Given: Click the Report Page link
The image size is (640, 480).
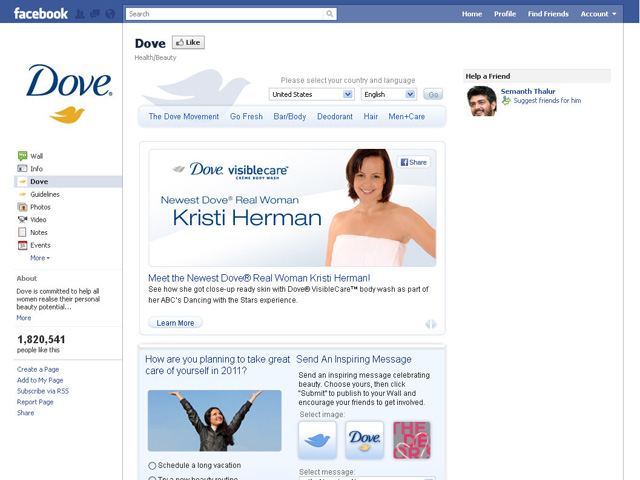Looking at the screenshot, I should 35,402.
